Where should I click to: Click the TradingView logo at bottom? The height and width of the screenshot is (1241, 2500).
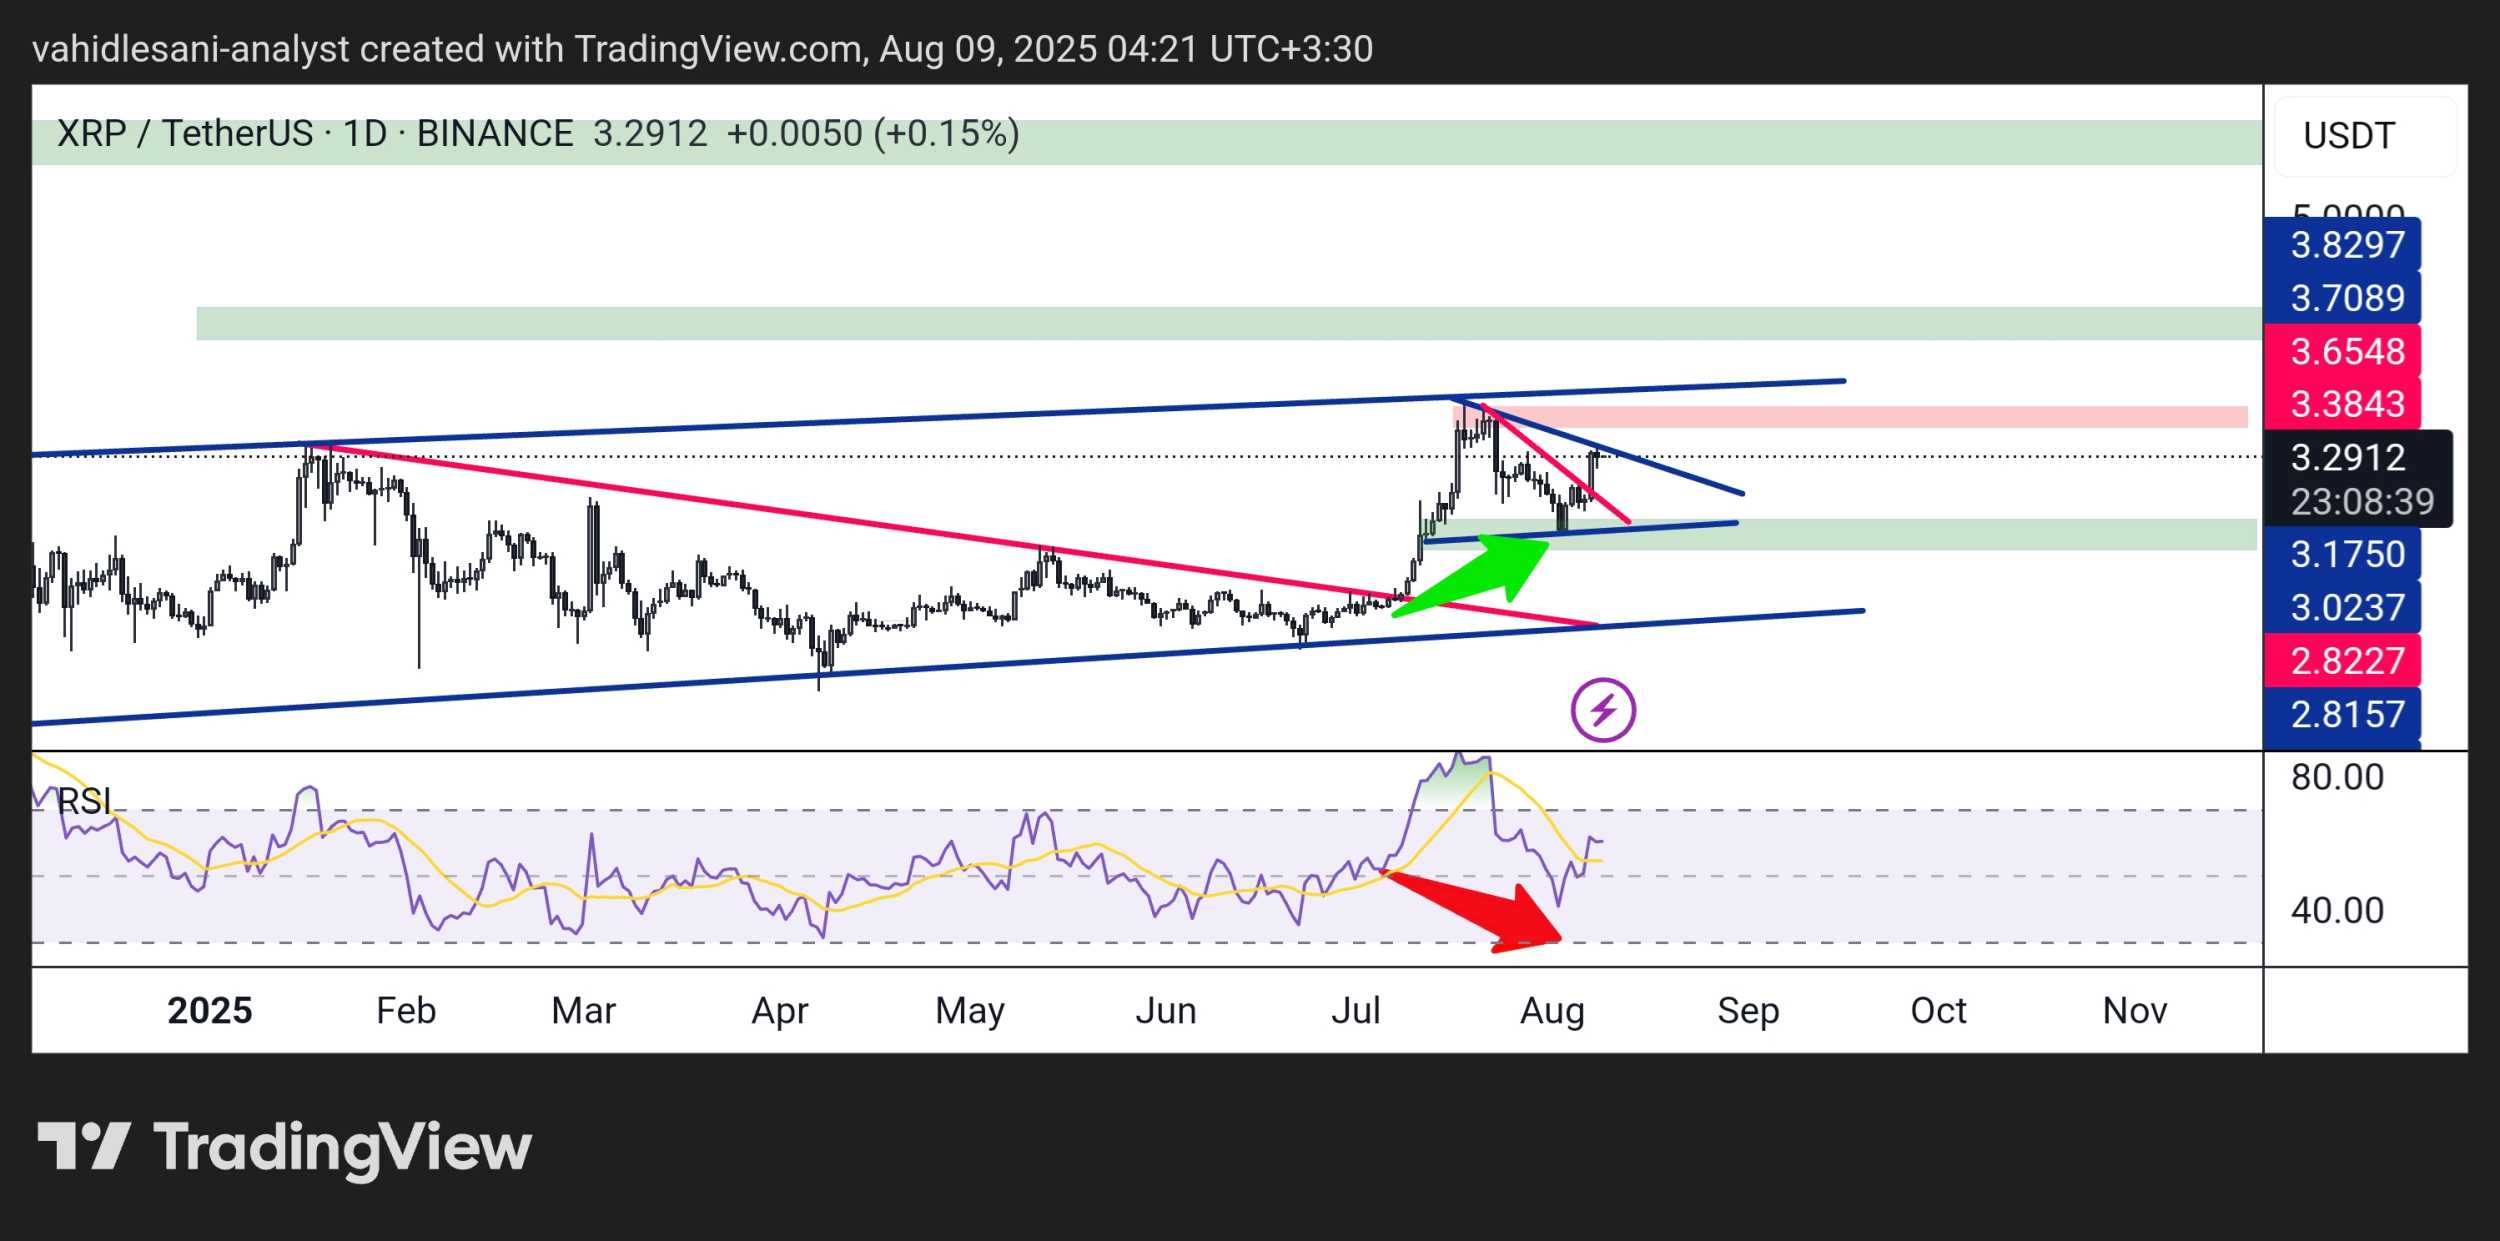(285, 1147)
